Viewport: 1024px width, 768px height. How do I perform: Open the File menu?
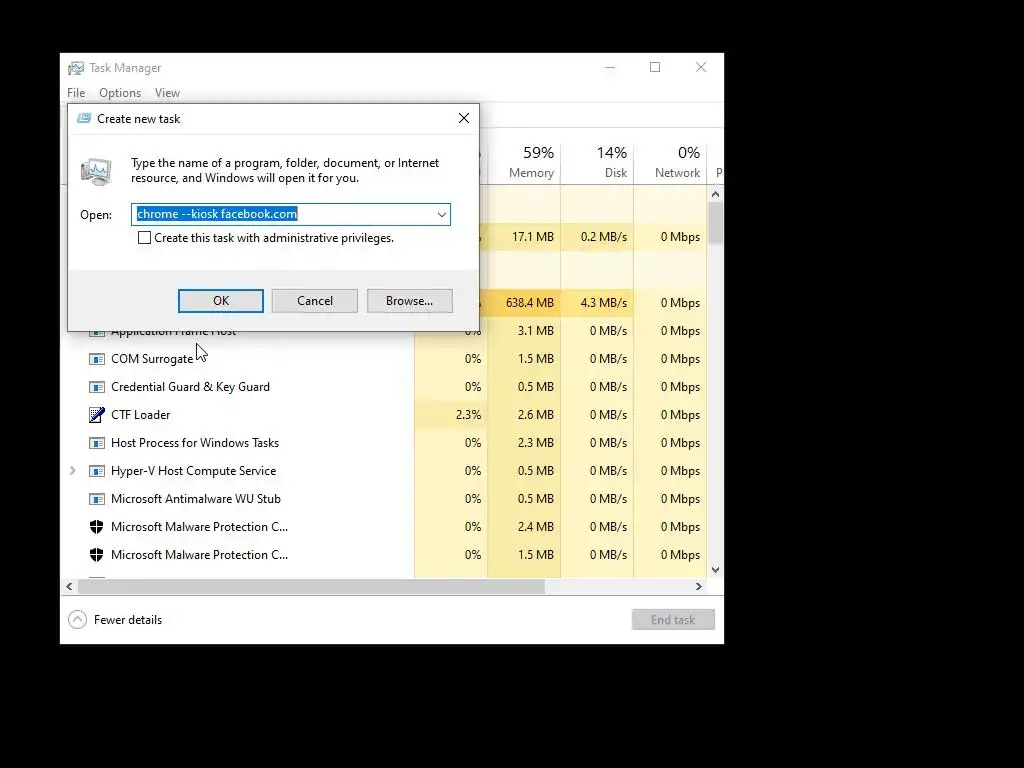click(x=76, y=93)
